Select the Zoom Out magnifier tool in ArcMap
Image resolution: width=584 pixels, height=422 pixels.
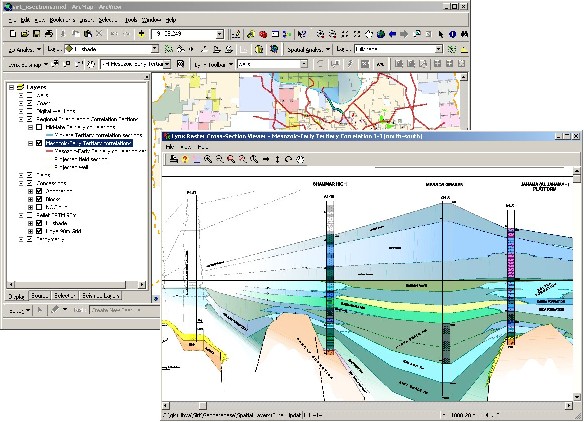pos(333,34)
